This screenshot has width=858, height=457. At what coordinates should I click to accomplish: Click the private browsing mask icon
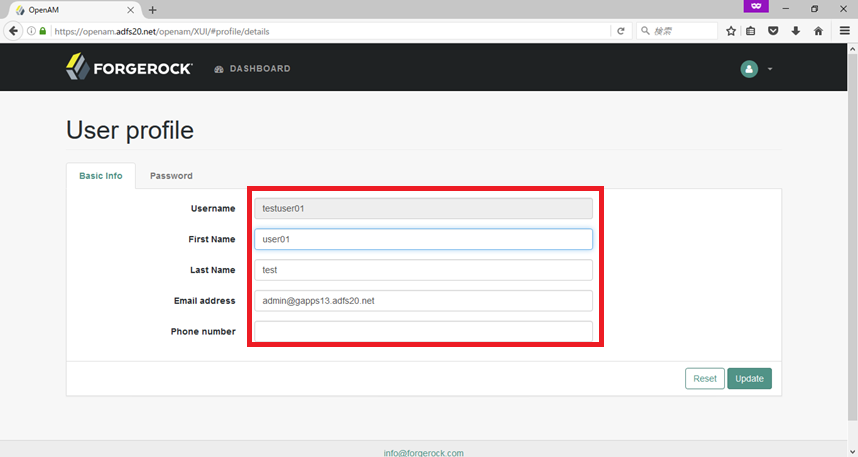756,6
